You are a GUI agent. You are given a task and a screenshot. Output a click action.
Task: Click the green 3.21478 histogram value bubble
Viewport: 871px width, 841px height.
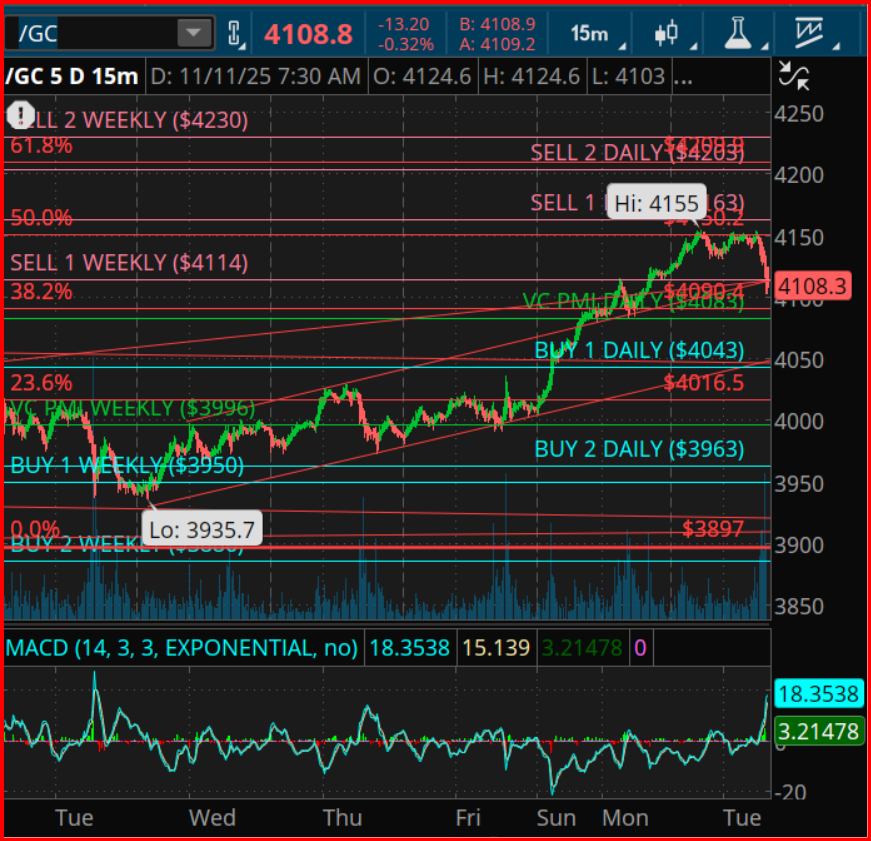819,731
